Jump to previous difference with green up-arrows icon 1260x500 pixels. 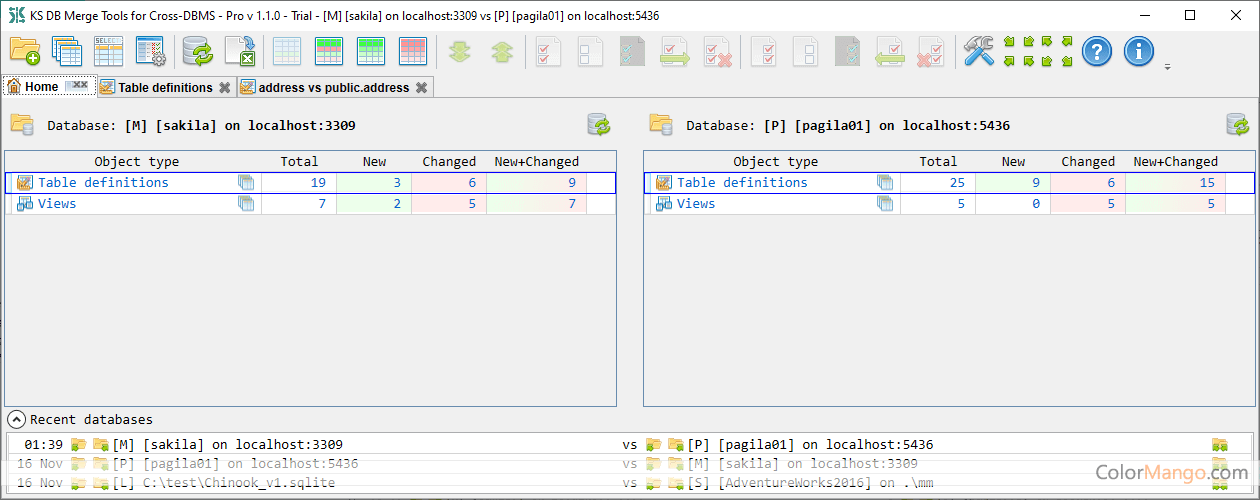pyautogui.click(x=502, y=52)
